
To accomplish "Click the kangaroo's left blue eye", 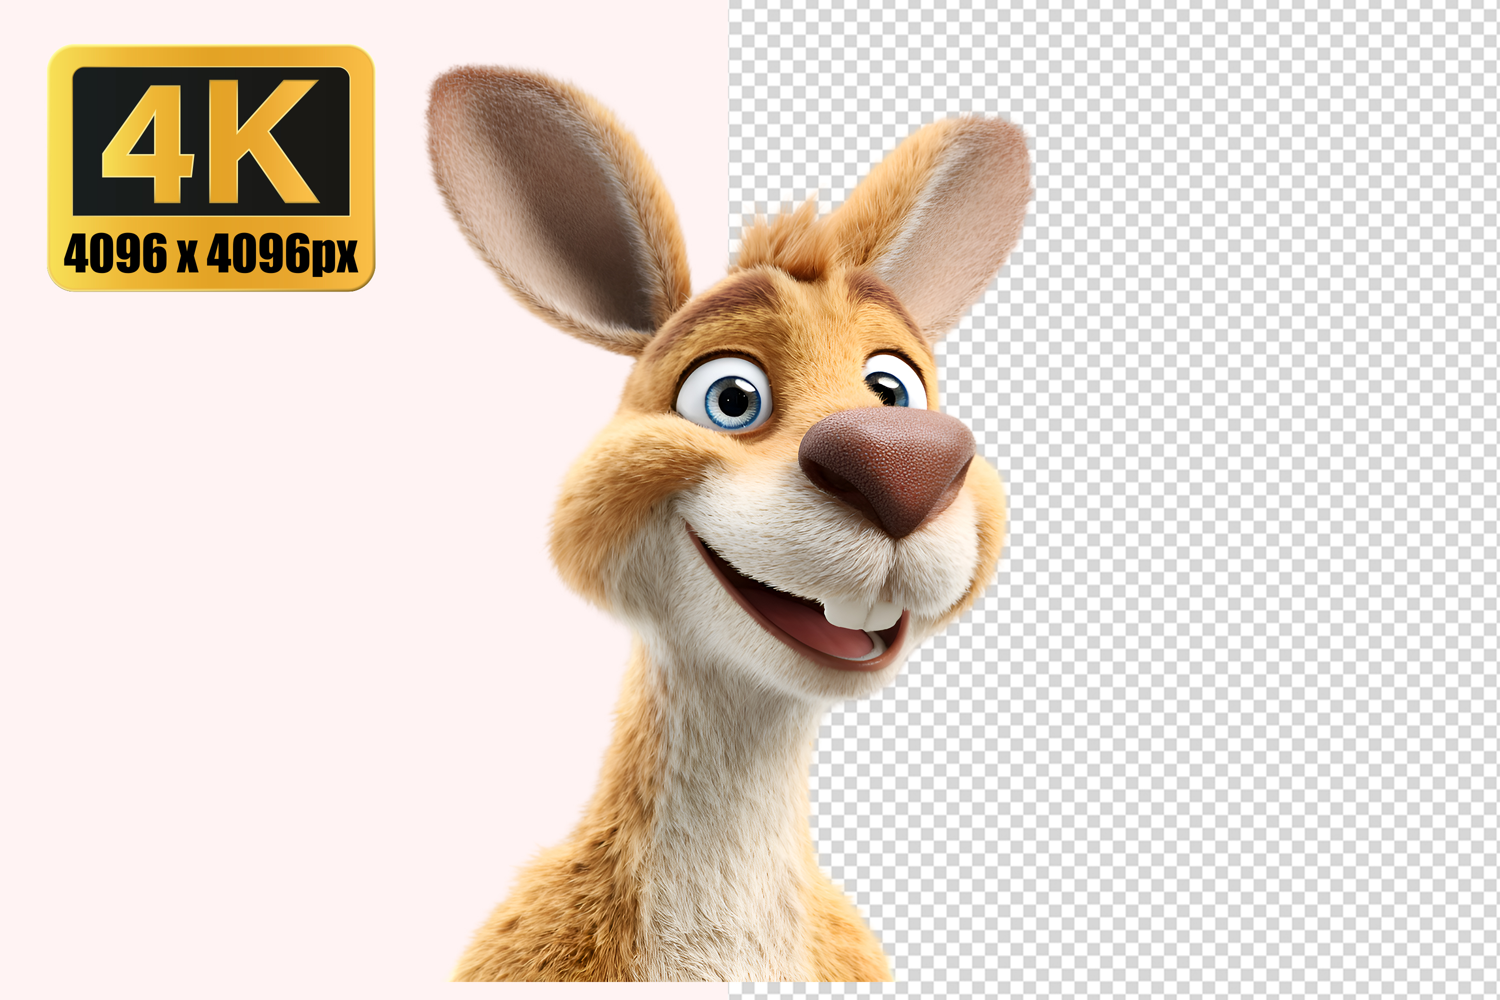I will pos(726,397).
